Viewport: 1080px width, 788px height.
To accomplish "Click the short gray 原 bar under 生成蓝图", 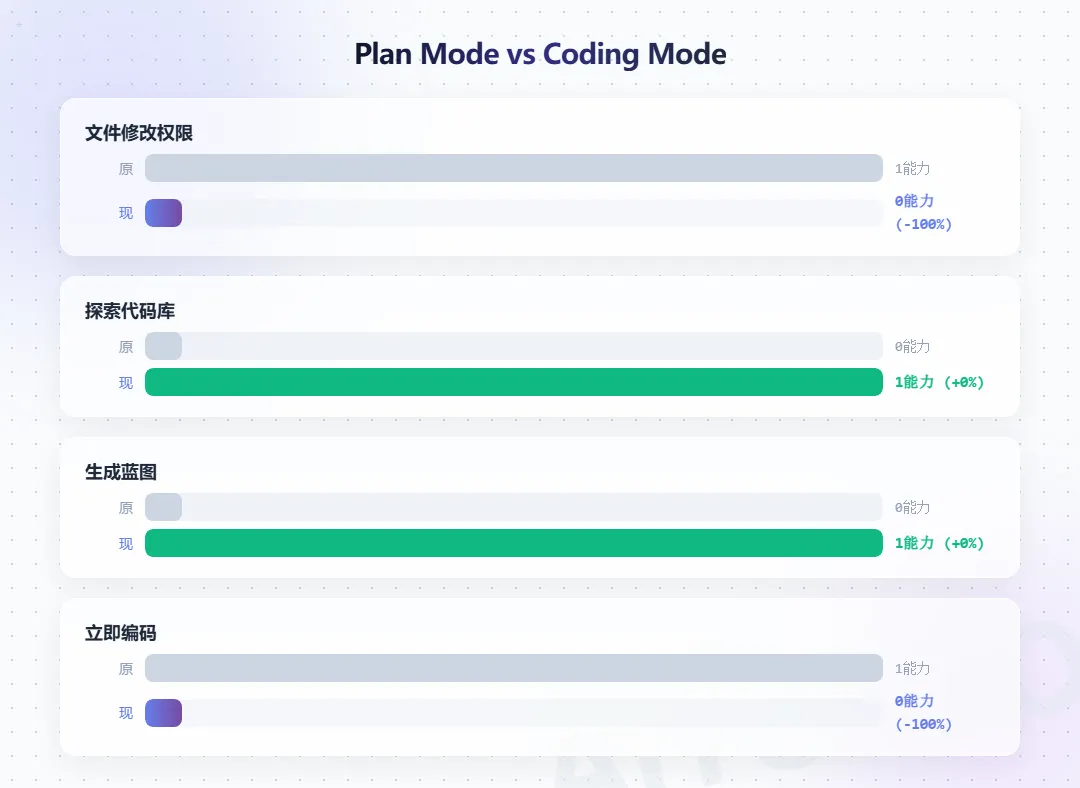I will tap(163, 507).
